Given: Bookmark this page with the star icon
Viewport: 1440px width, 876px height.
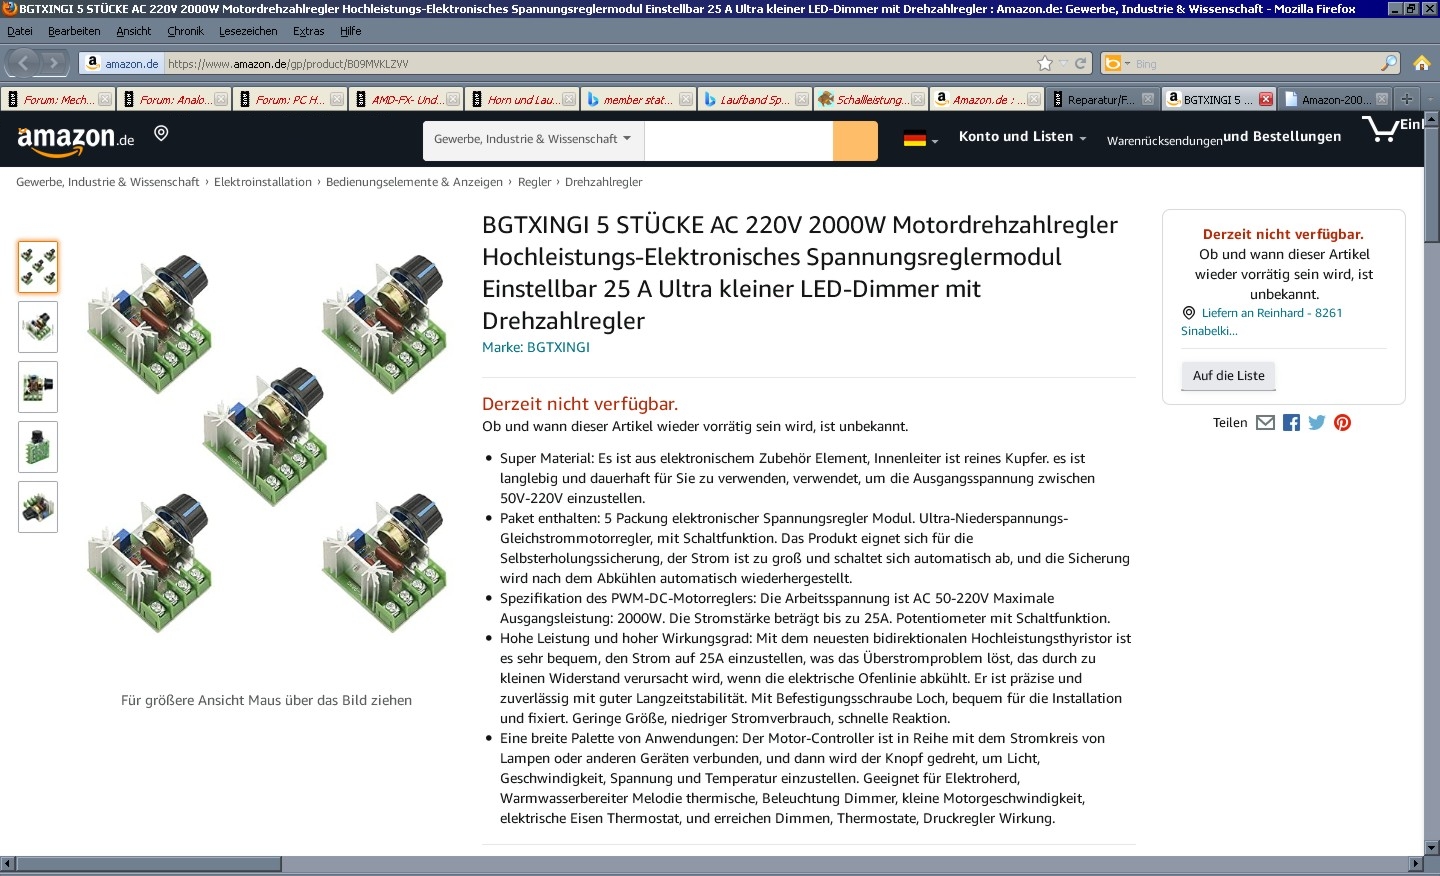Looking at the screenshot, I should click(1045, 63).
